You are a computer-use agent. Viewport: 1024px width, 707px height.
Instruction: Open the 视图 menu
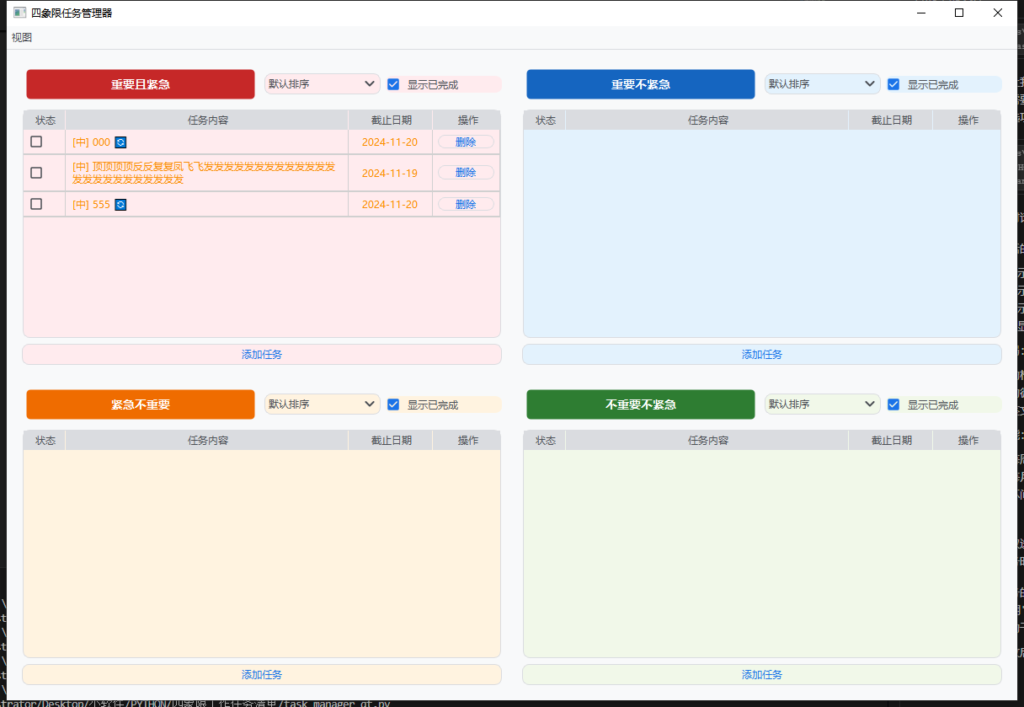point(22,38)
